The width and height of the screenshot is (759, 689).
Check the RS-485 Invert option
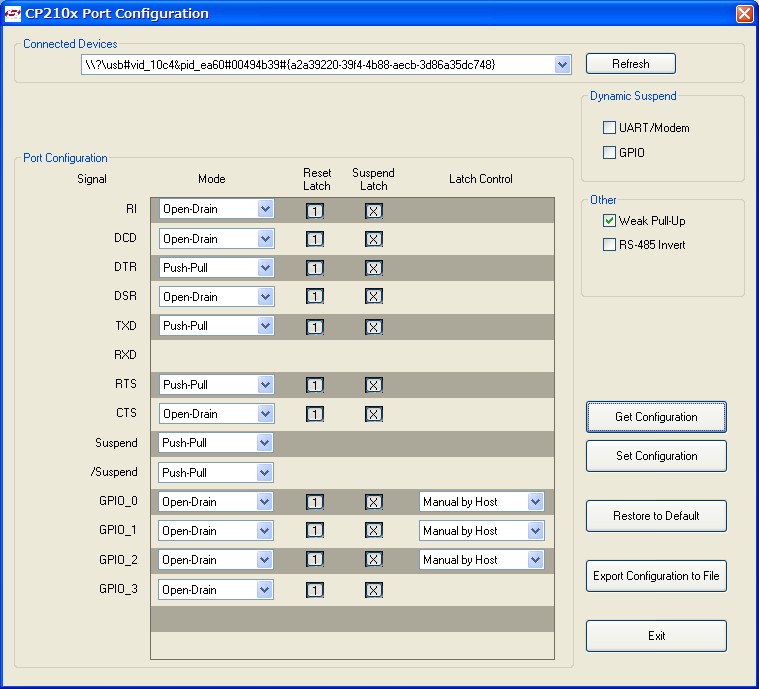(x=609, y=245)
